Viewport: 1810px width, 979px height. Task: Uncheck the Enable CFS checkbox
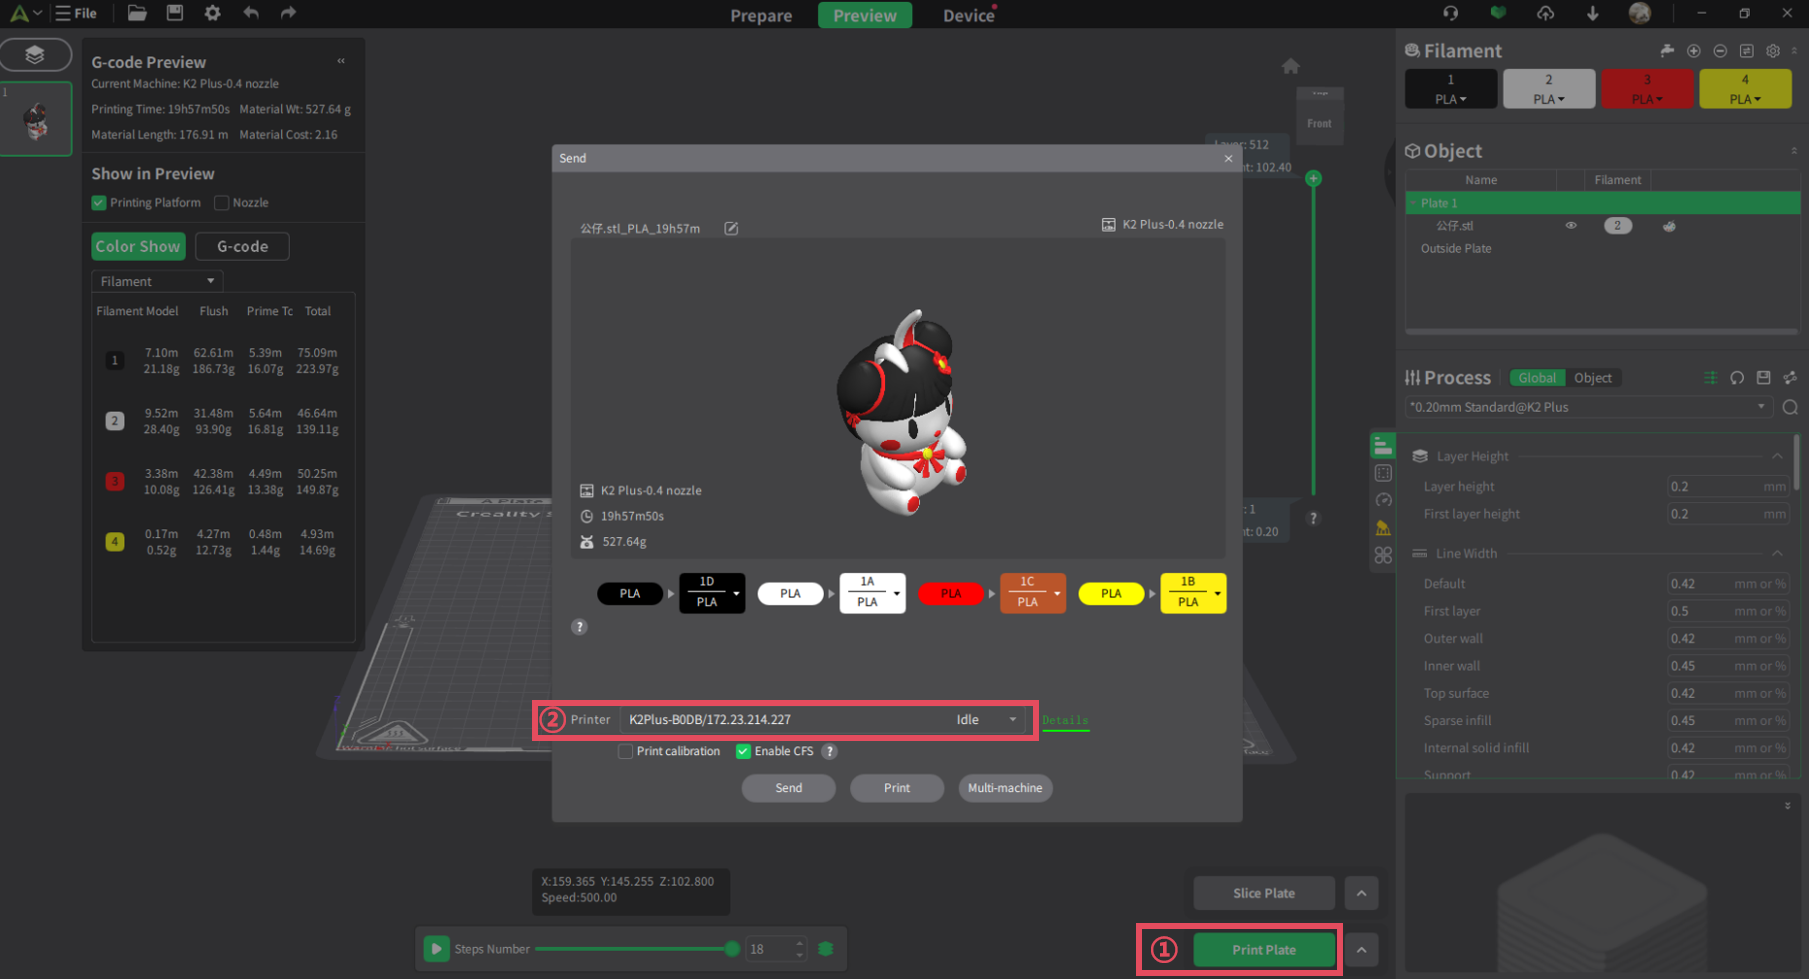(x=743, y=752)
